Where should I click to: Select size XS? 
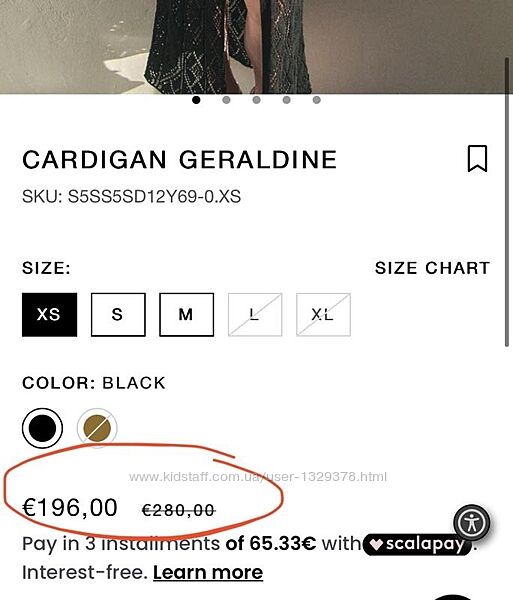coord(49,315)
